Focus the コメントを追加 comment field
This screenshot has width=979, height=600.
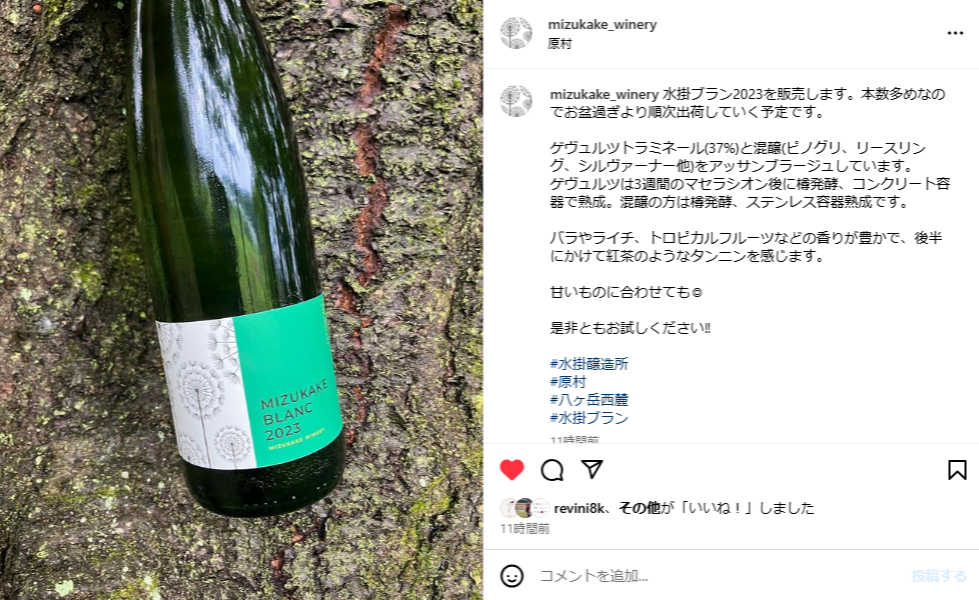(x=718, y=576)
